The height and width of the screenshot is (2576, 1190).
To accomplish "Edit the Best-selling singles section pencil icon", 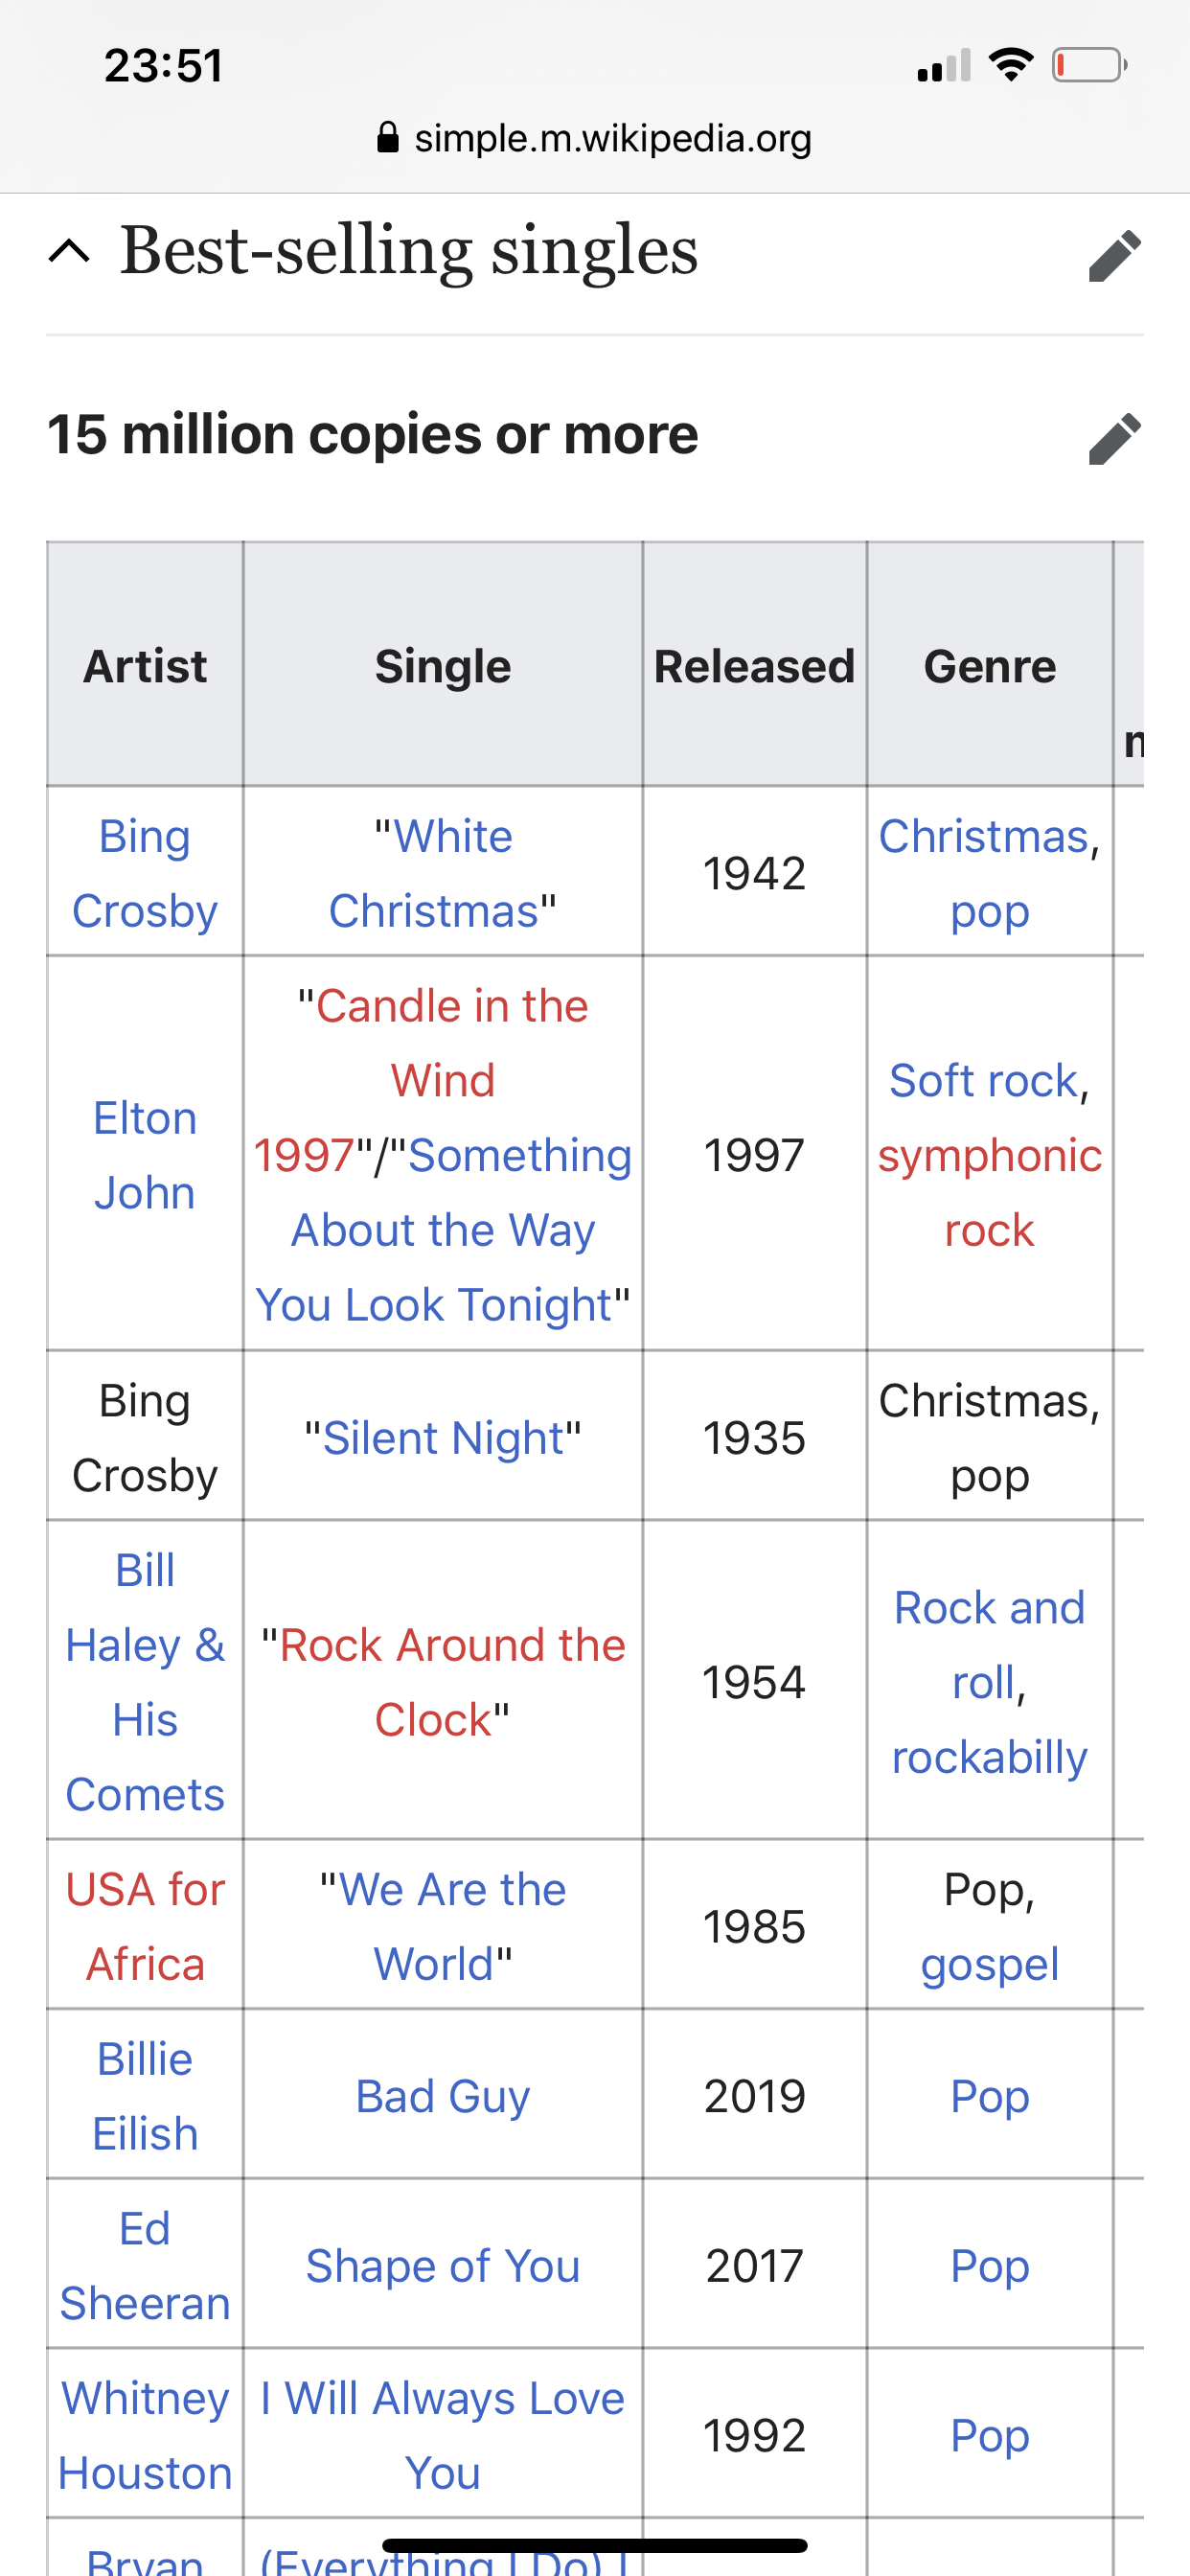I will pos(1114,255).
